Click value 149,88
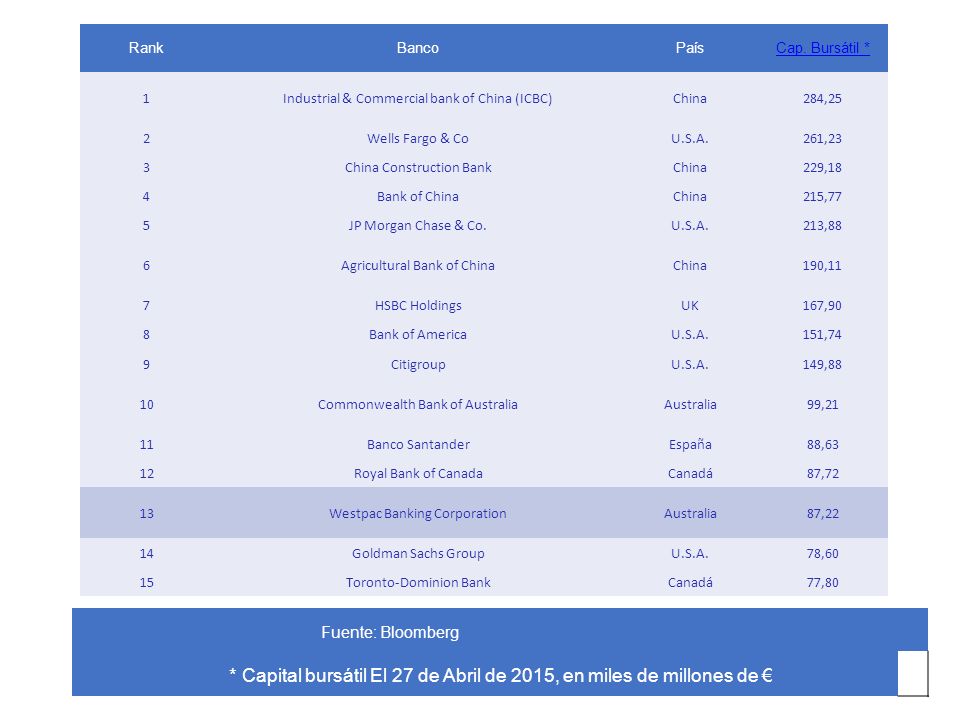This screenshot has height=720, width=960. (x=822, y=364)
